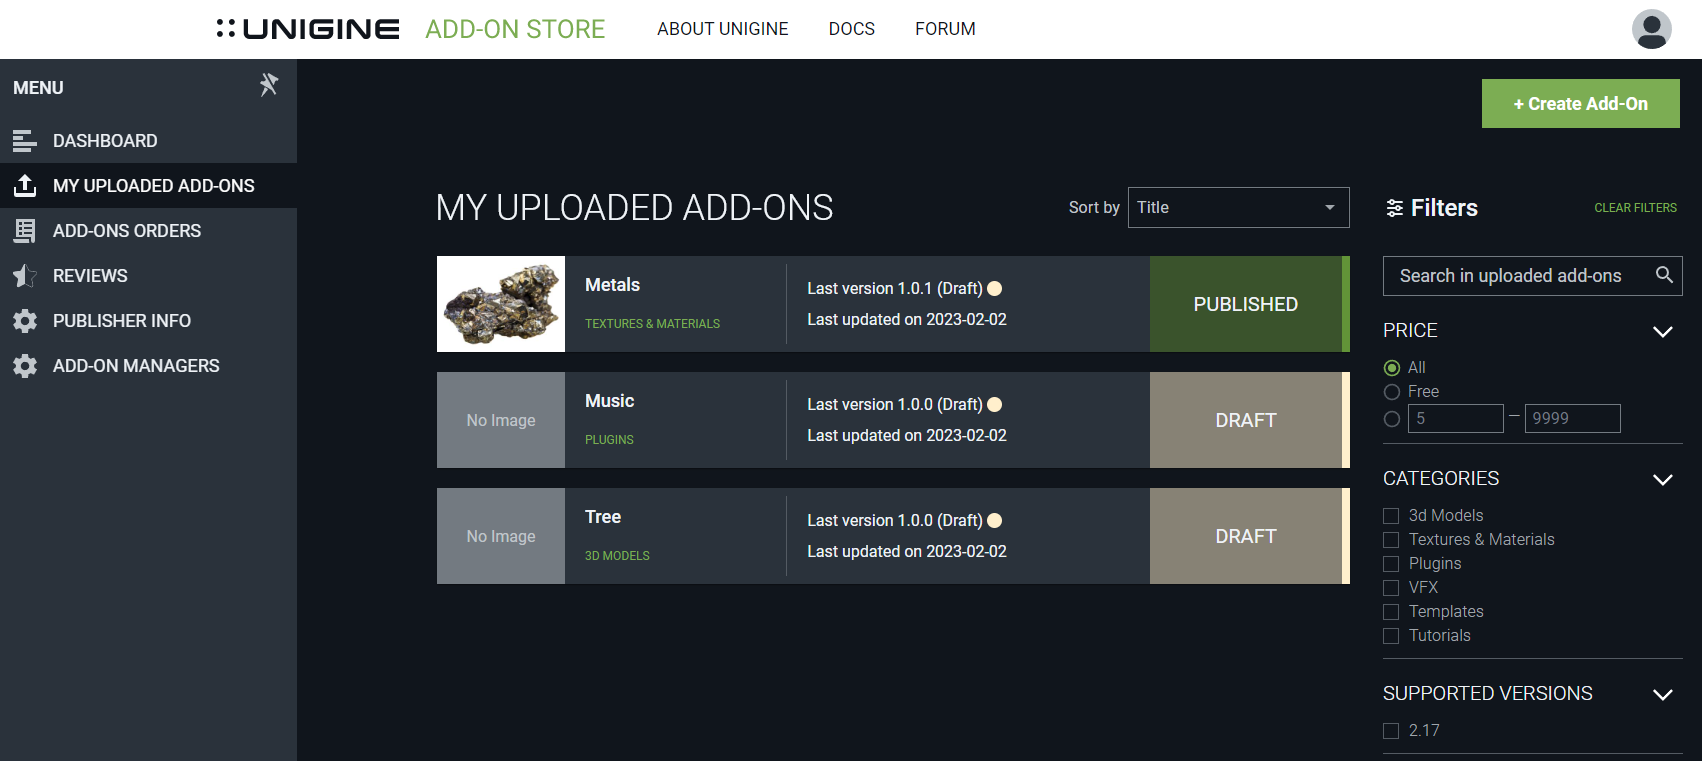
Task: Open the Sort by Title dropdown
Action: 1238,207
